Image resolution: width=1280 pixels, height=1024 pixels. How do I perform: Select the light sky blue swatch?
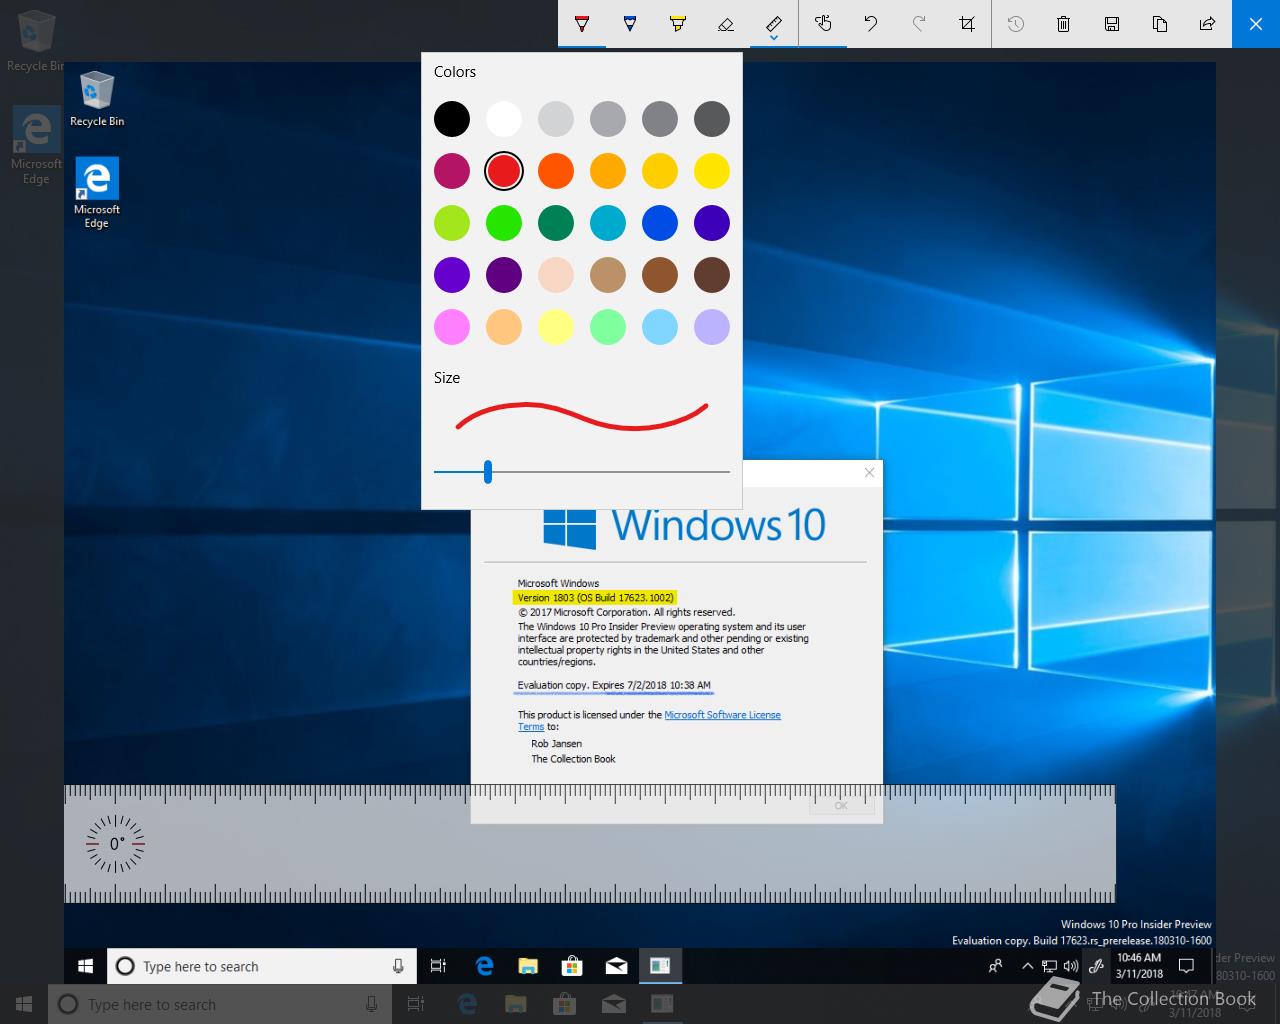coord(660,327)
